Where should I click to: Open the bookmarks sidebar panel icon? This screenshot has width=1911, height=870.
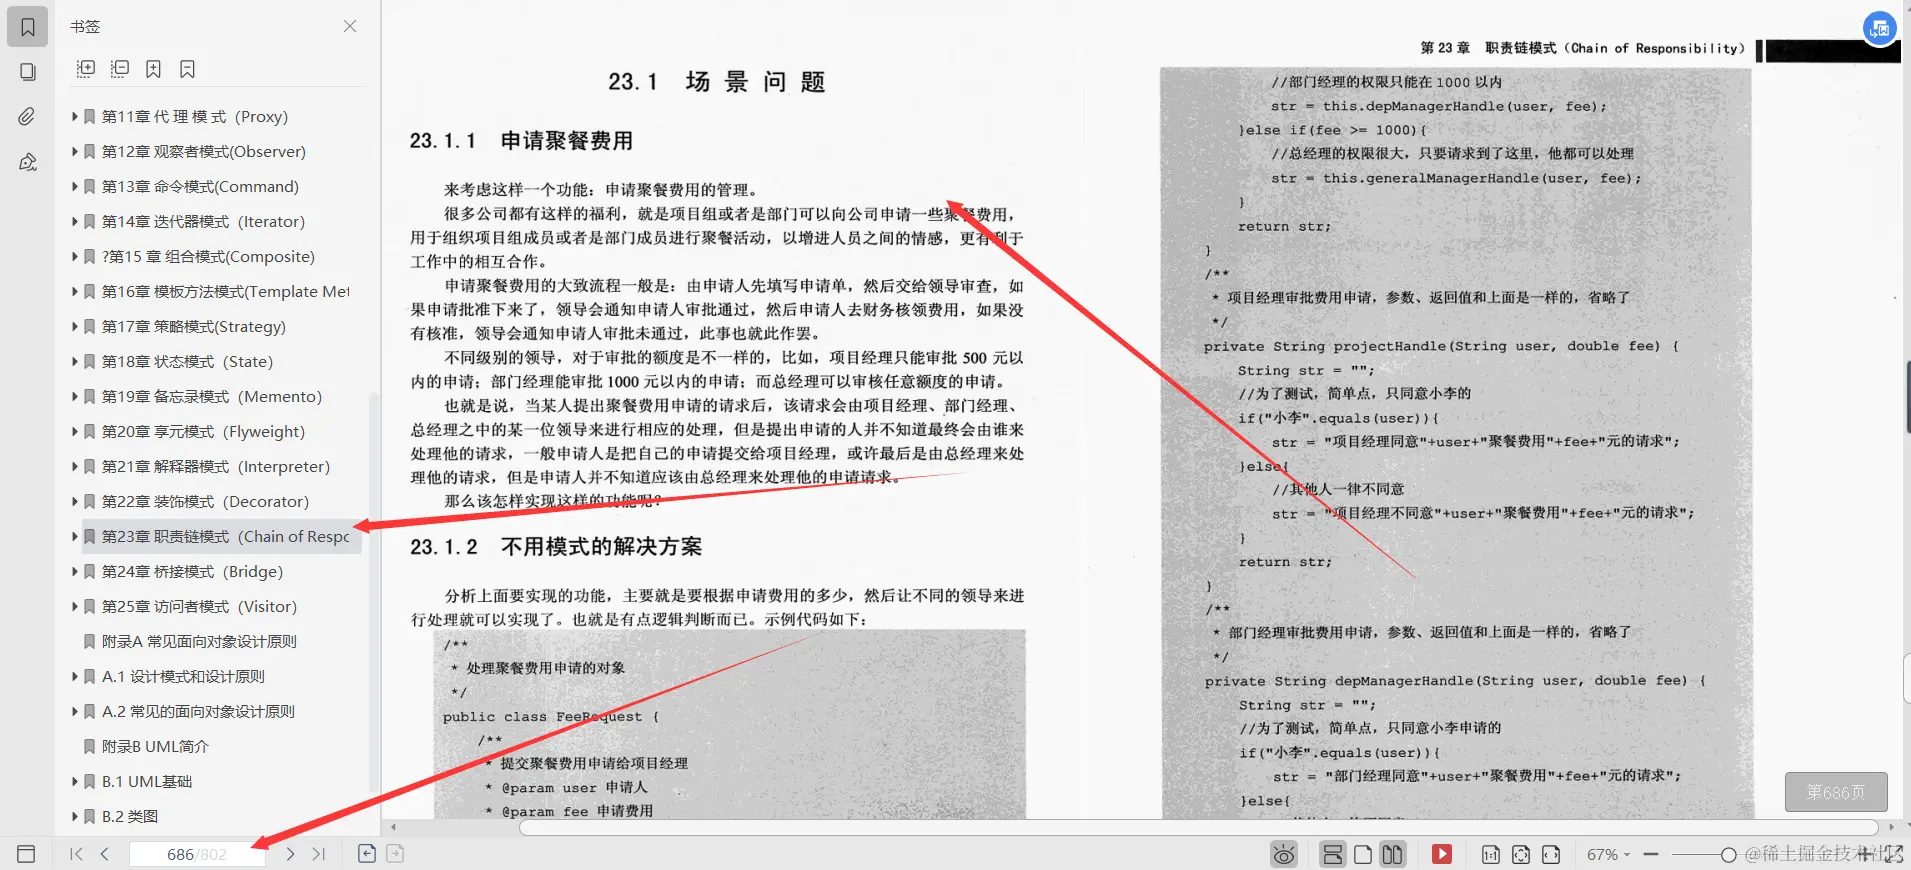click(x=28, y=27)
